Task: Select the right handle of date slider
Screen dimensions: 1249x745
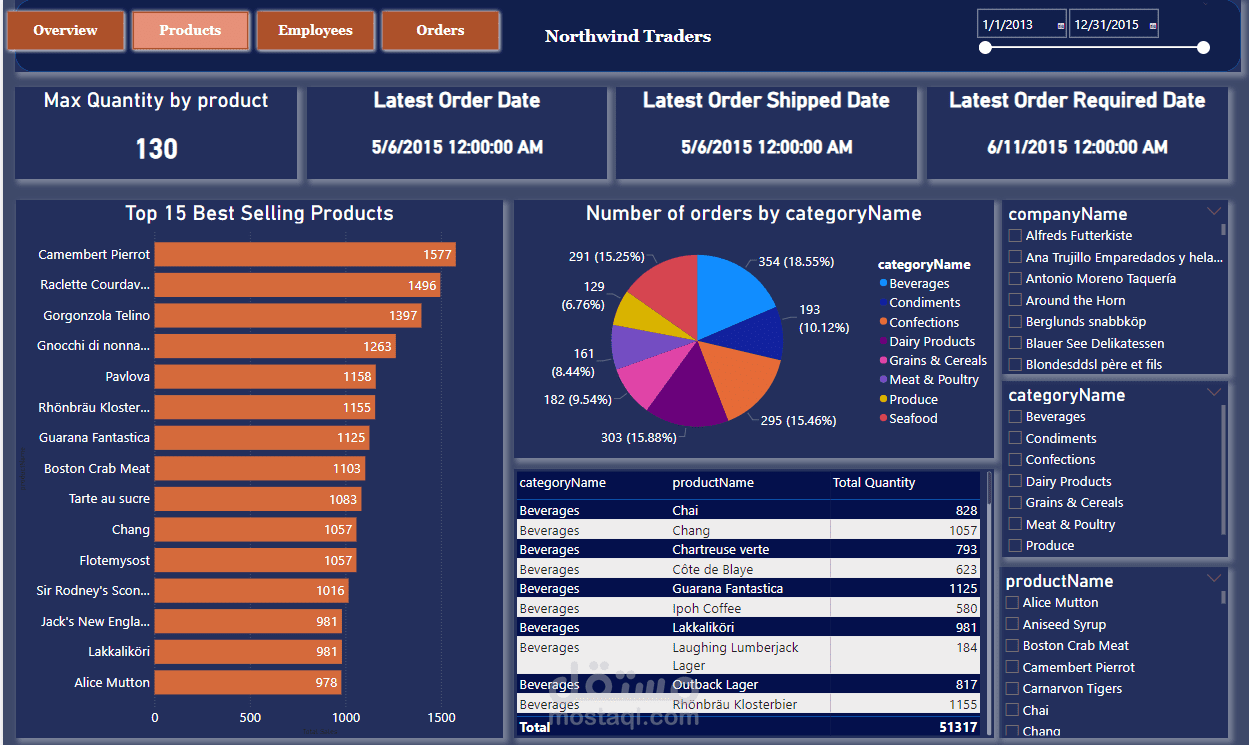Action: (1203, 47)
